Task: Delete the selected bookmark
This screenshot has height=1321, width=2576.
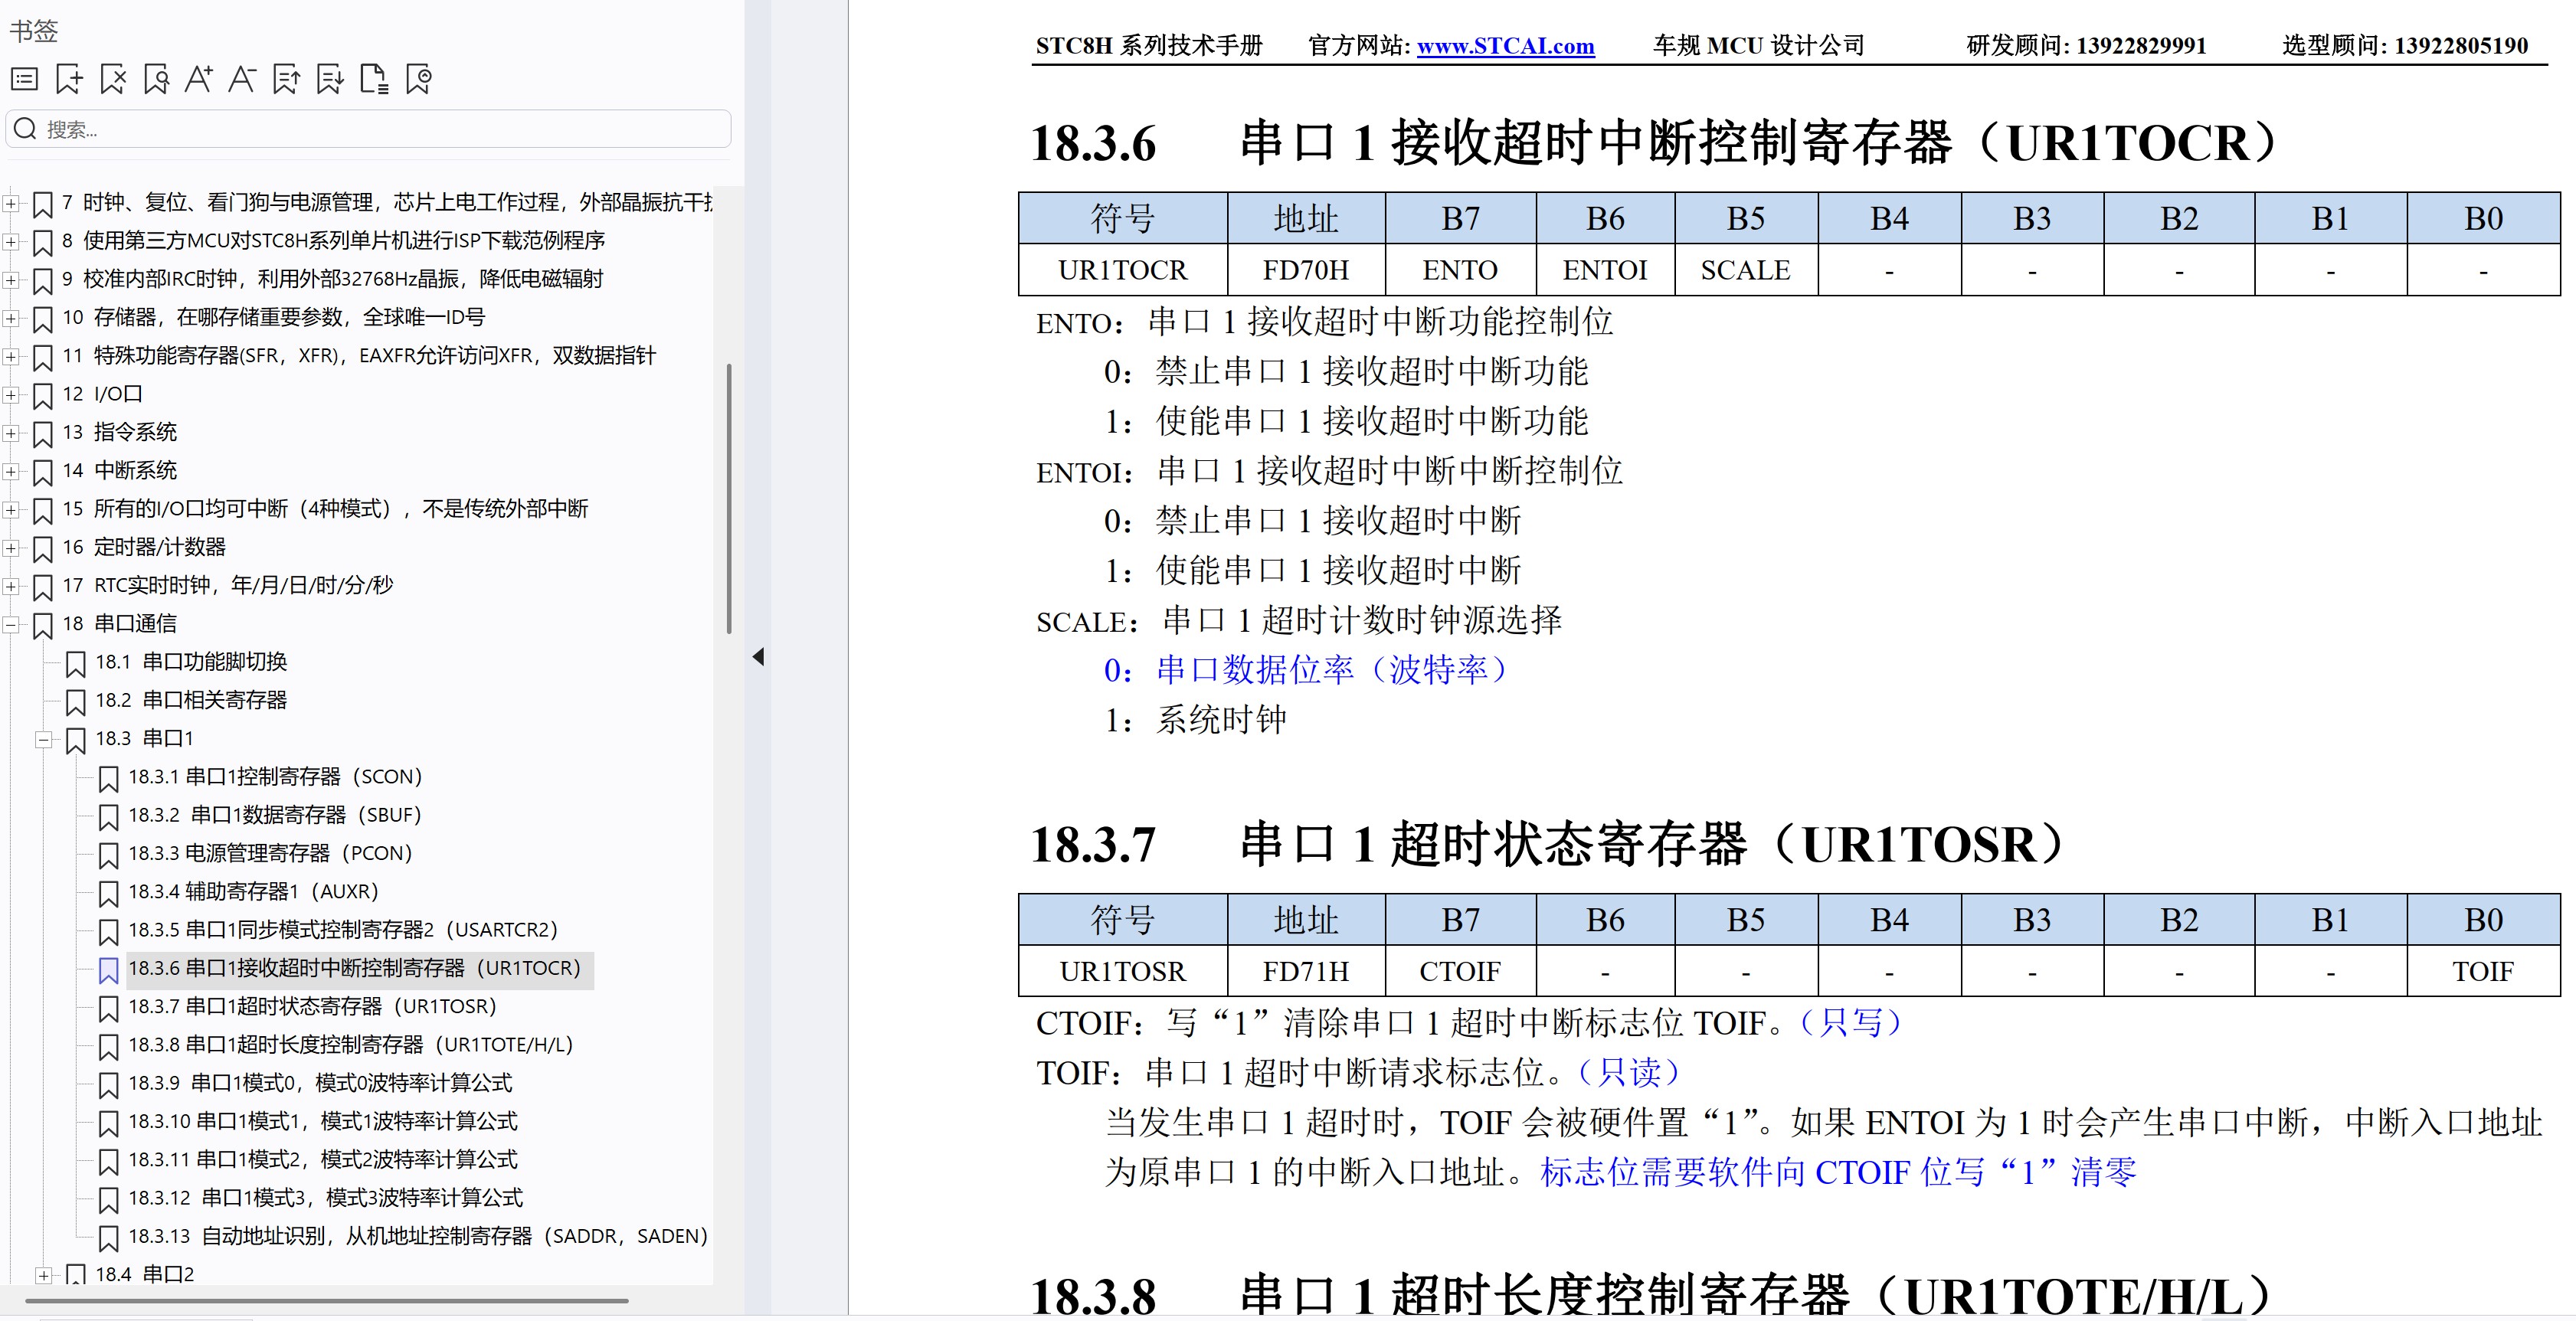Action: (112, 79)
